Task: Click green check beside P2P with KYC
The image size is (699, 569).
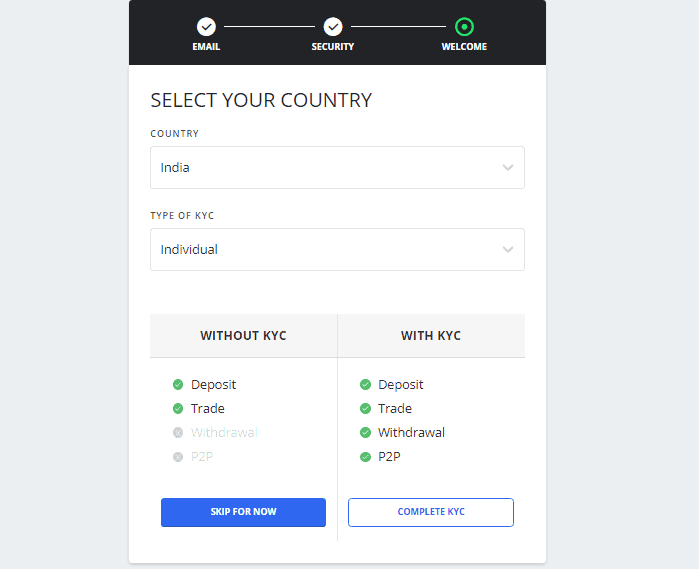Action: [x=366, y=457]
